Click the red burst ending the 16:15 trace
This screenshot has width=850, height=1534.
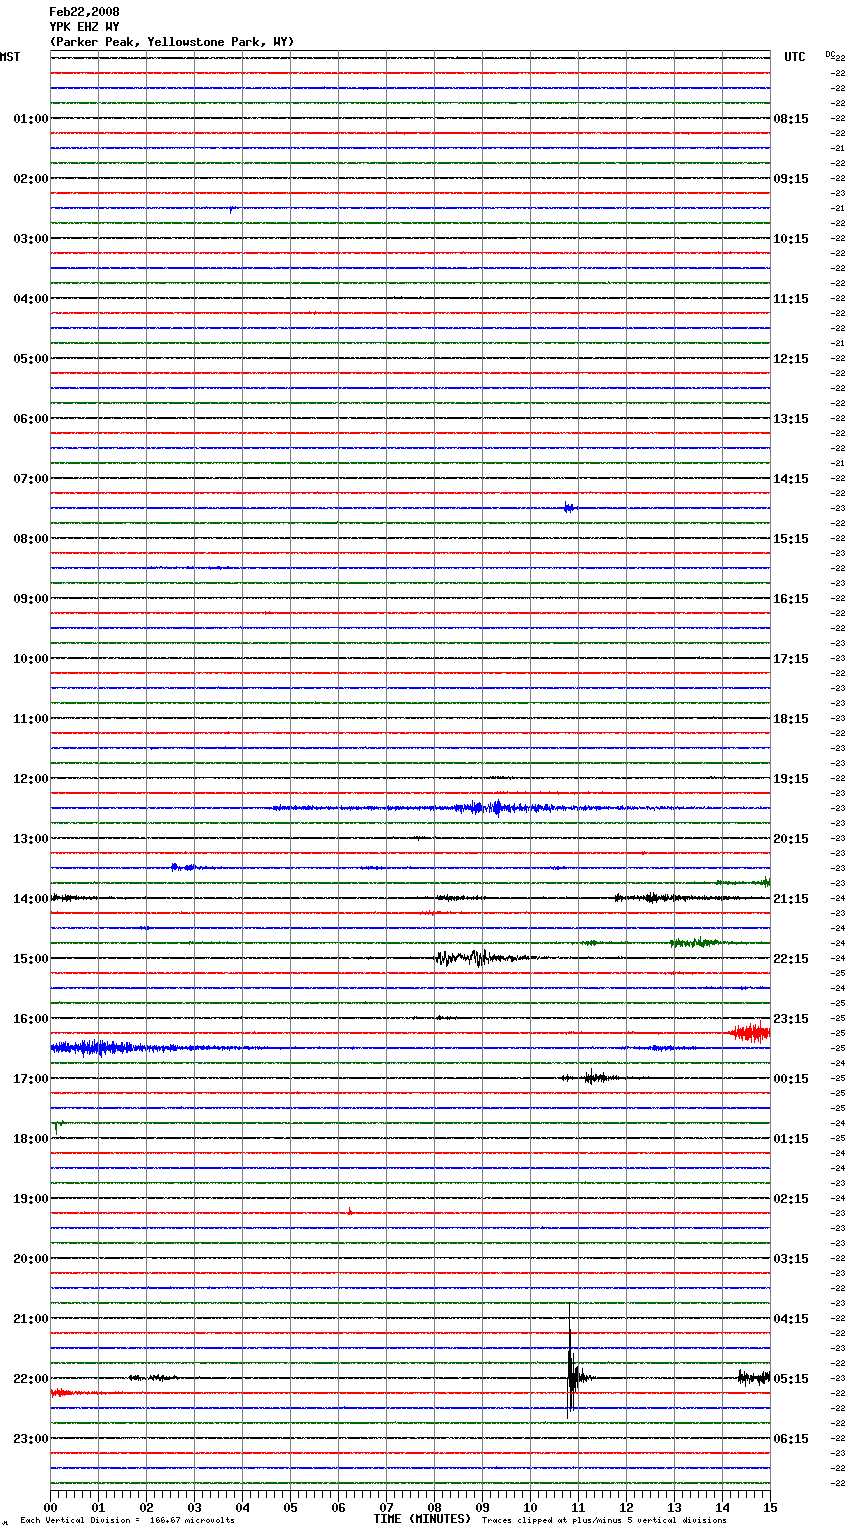click(x=750, y=1032)
